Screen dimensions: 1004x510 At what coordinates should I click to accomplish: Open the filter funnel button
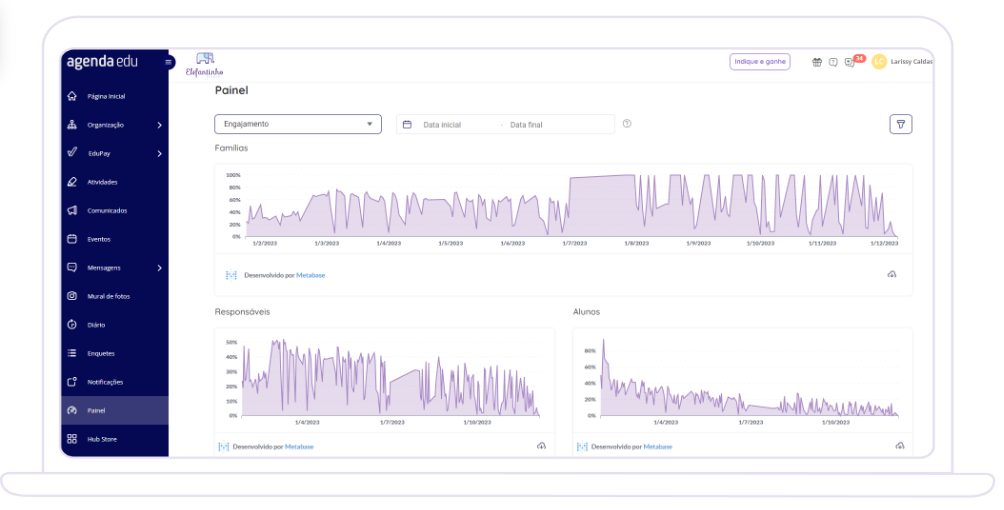(x=901, y=124)
